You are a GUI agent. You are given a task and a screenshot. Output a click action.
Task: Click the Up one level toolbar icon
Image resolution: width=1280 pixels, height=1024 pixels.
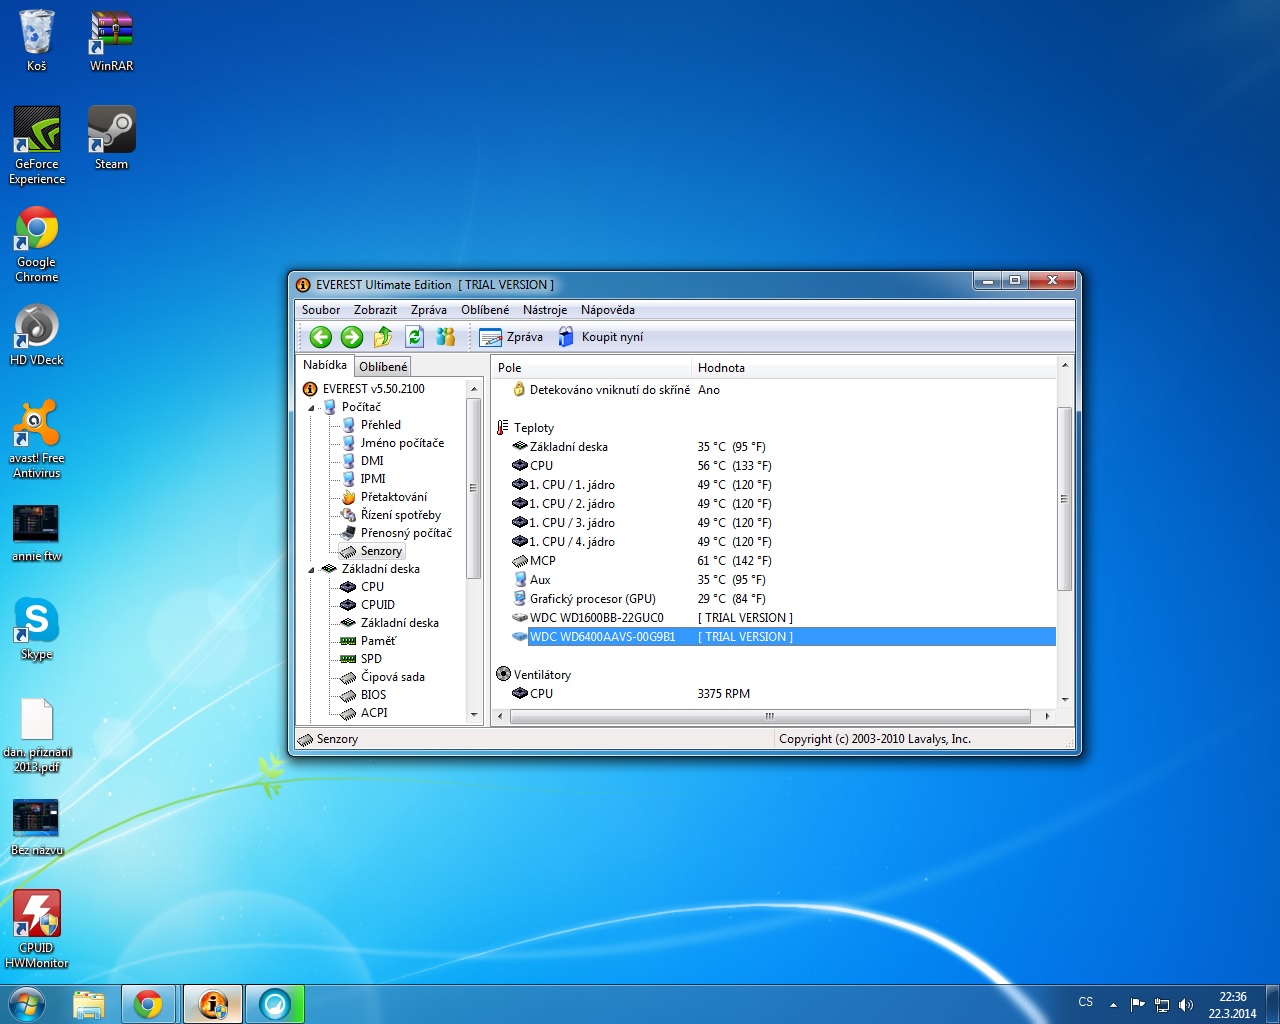(x=383, y=337)
